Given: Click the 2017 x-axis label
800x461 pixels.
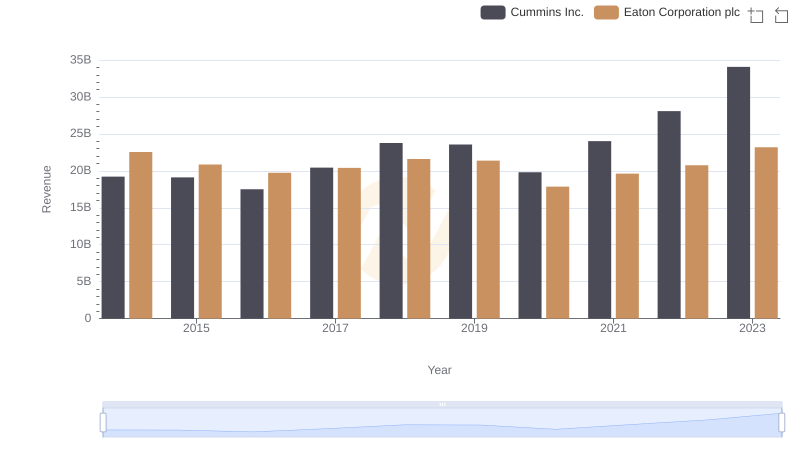Looking at the screenshot, I should [335, 328].
